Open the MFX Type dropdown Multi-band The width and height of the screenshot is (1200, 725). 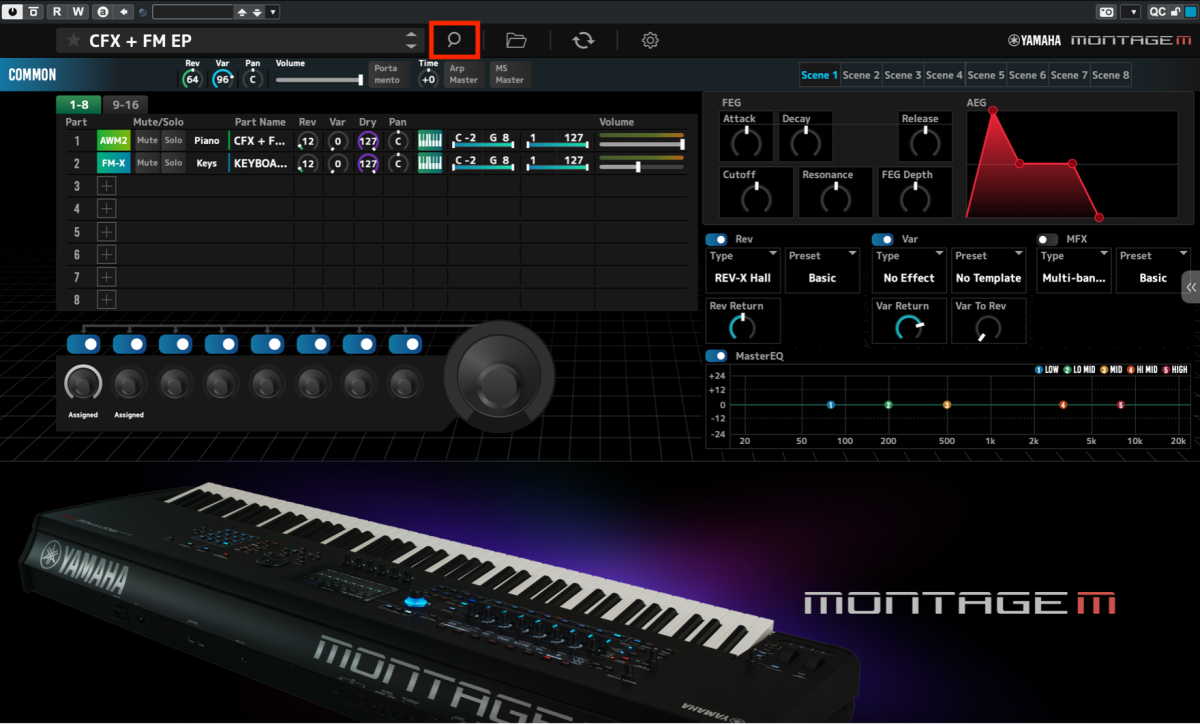tap(1075, 270)
